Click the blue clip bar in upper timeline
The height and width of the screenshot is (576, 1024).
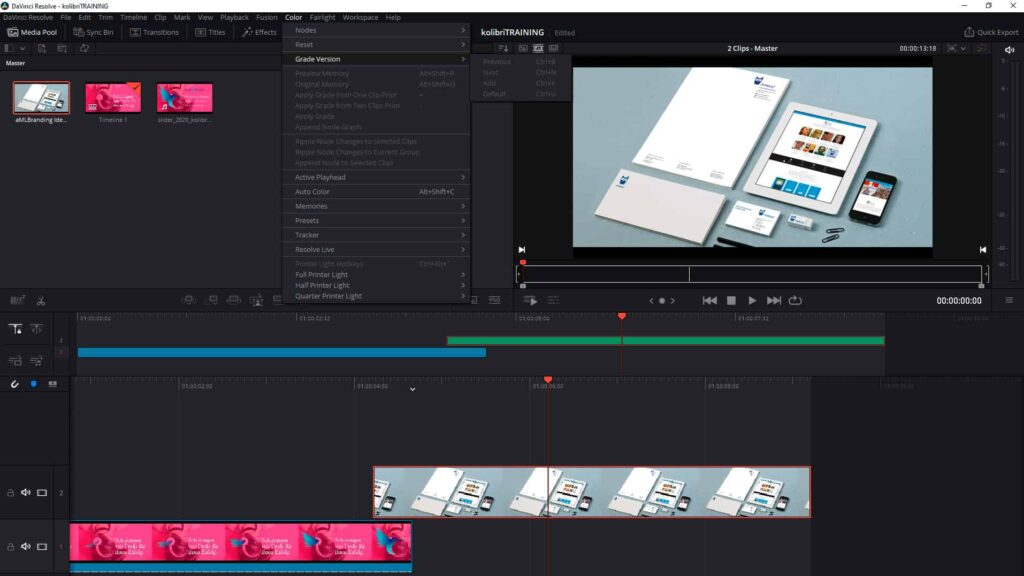click(281, 353)
